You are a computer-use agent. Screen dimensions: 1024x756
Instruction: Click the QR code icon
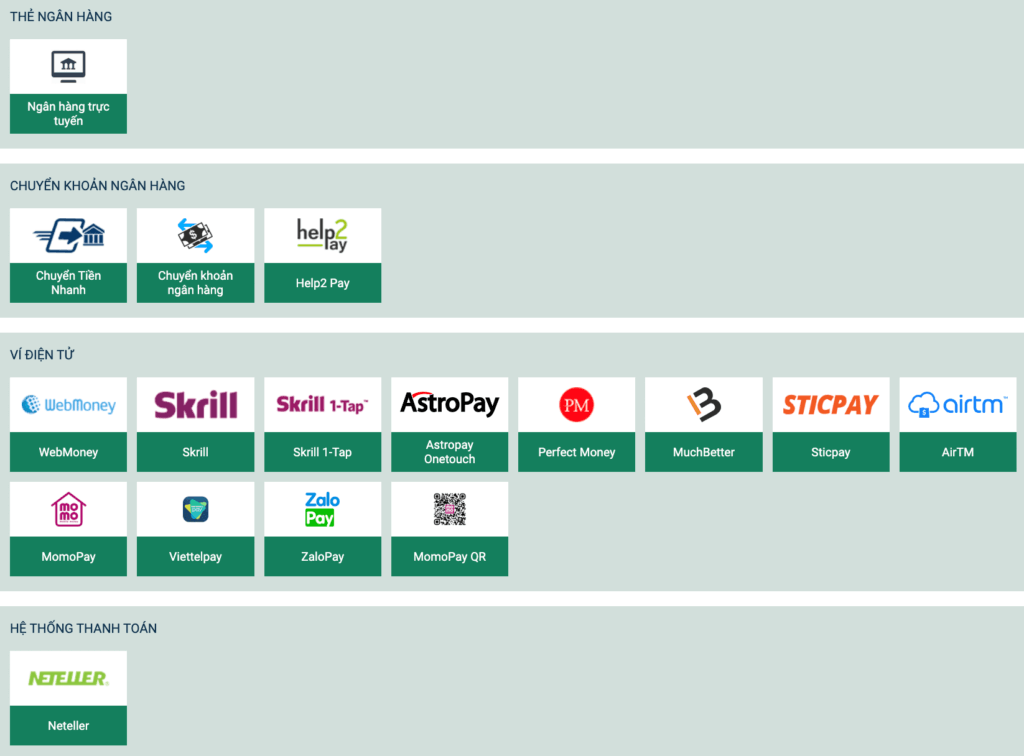[450, 509]
